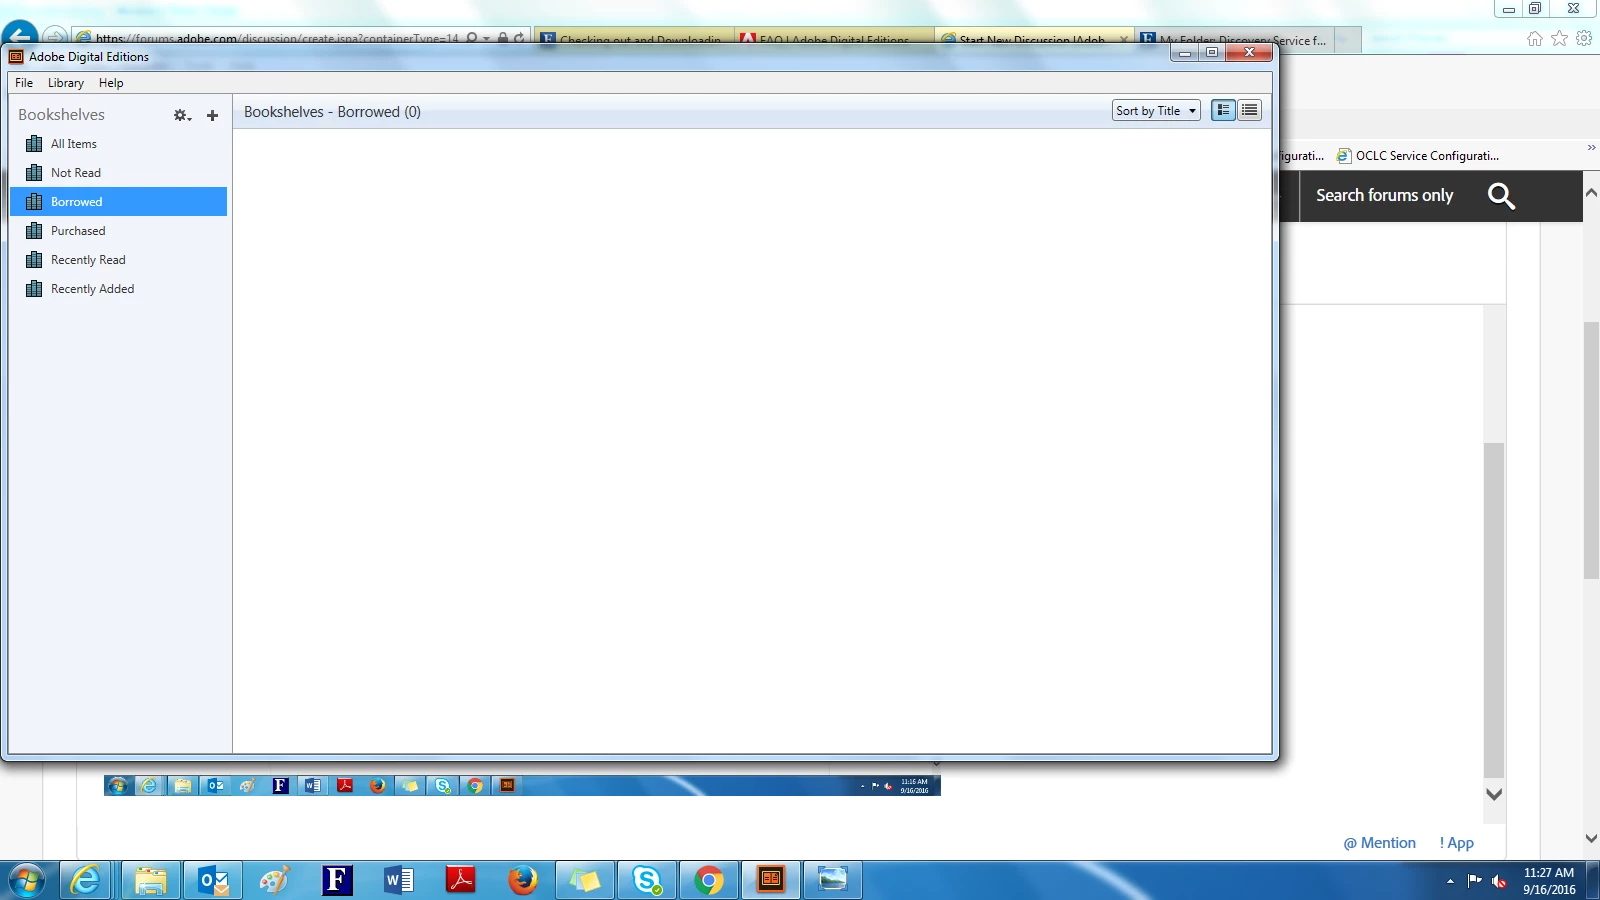
Task: Select the Recently Read bookshelf
Action: (x=119, y=260)
